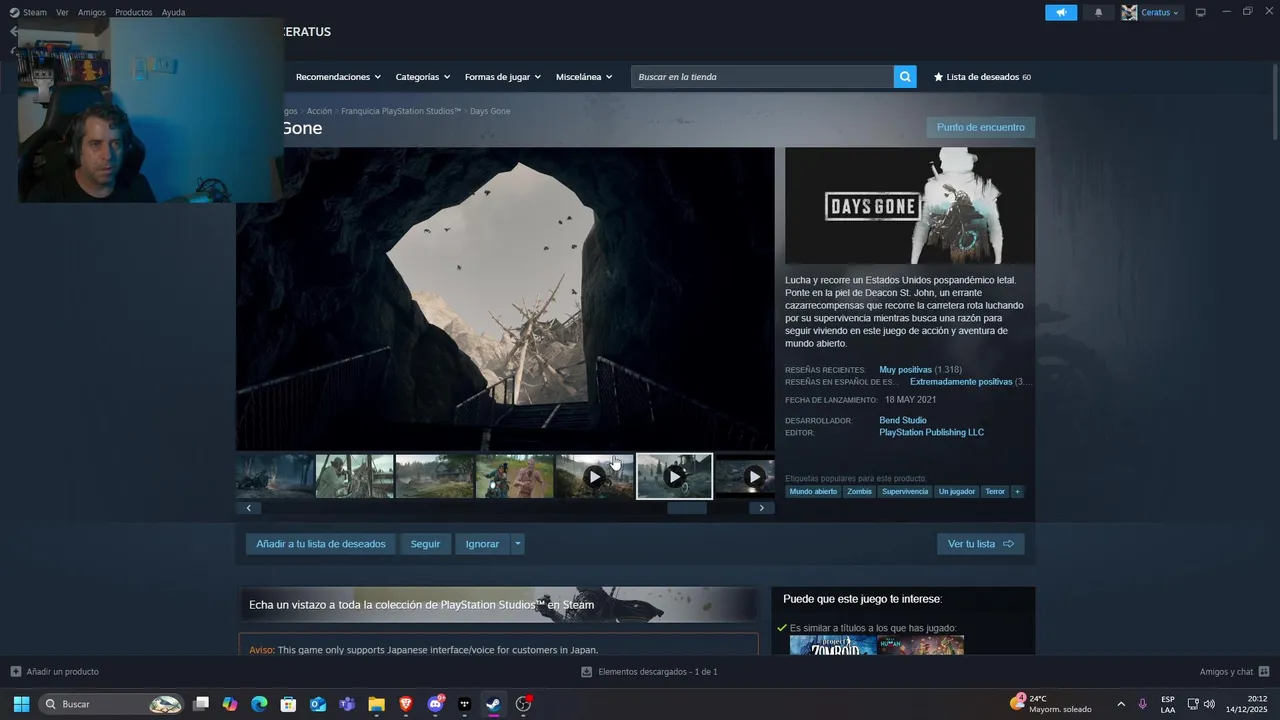Open Outlook from the taskbar
The image size is (1280, 720).
[x=318, y=704]
